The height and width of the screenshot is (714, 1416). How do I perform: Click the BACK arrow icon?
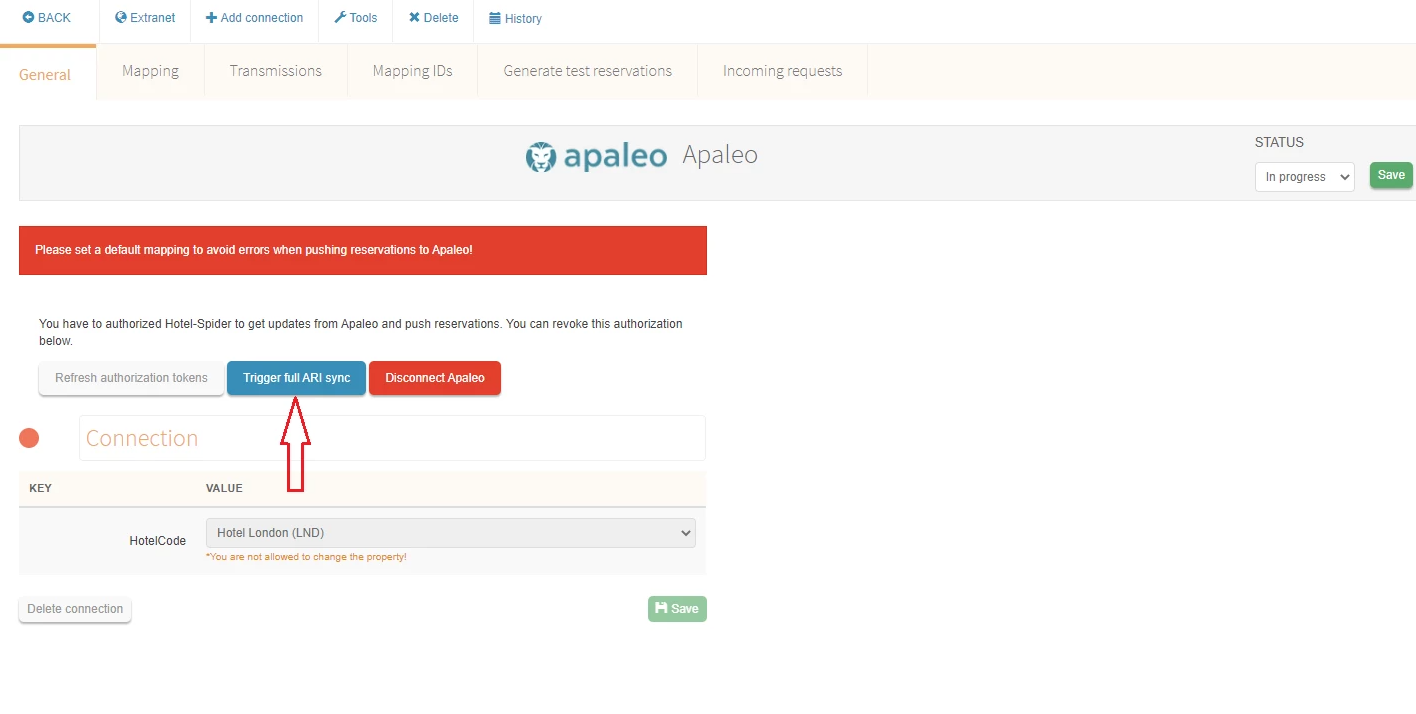pyautogui.click(x=28, y=18)
